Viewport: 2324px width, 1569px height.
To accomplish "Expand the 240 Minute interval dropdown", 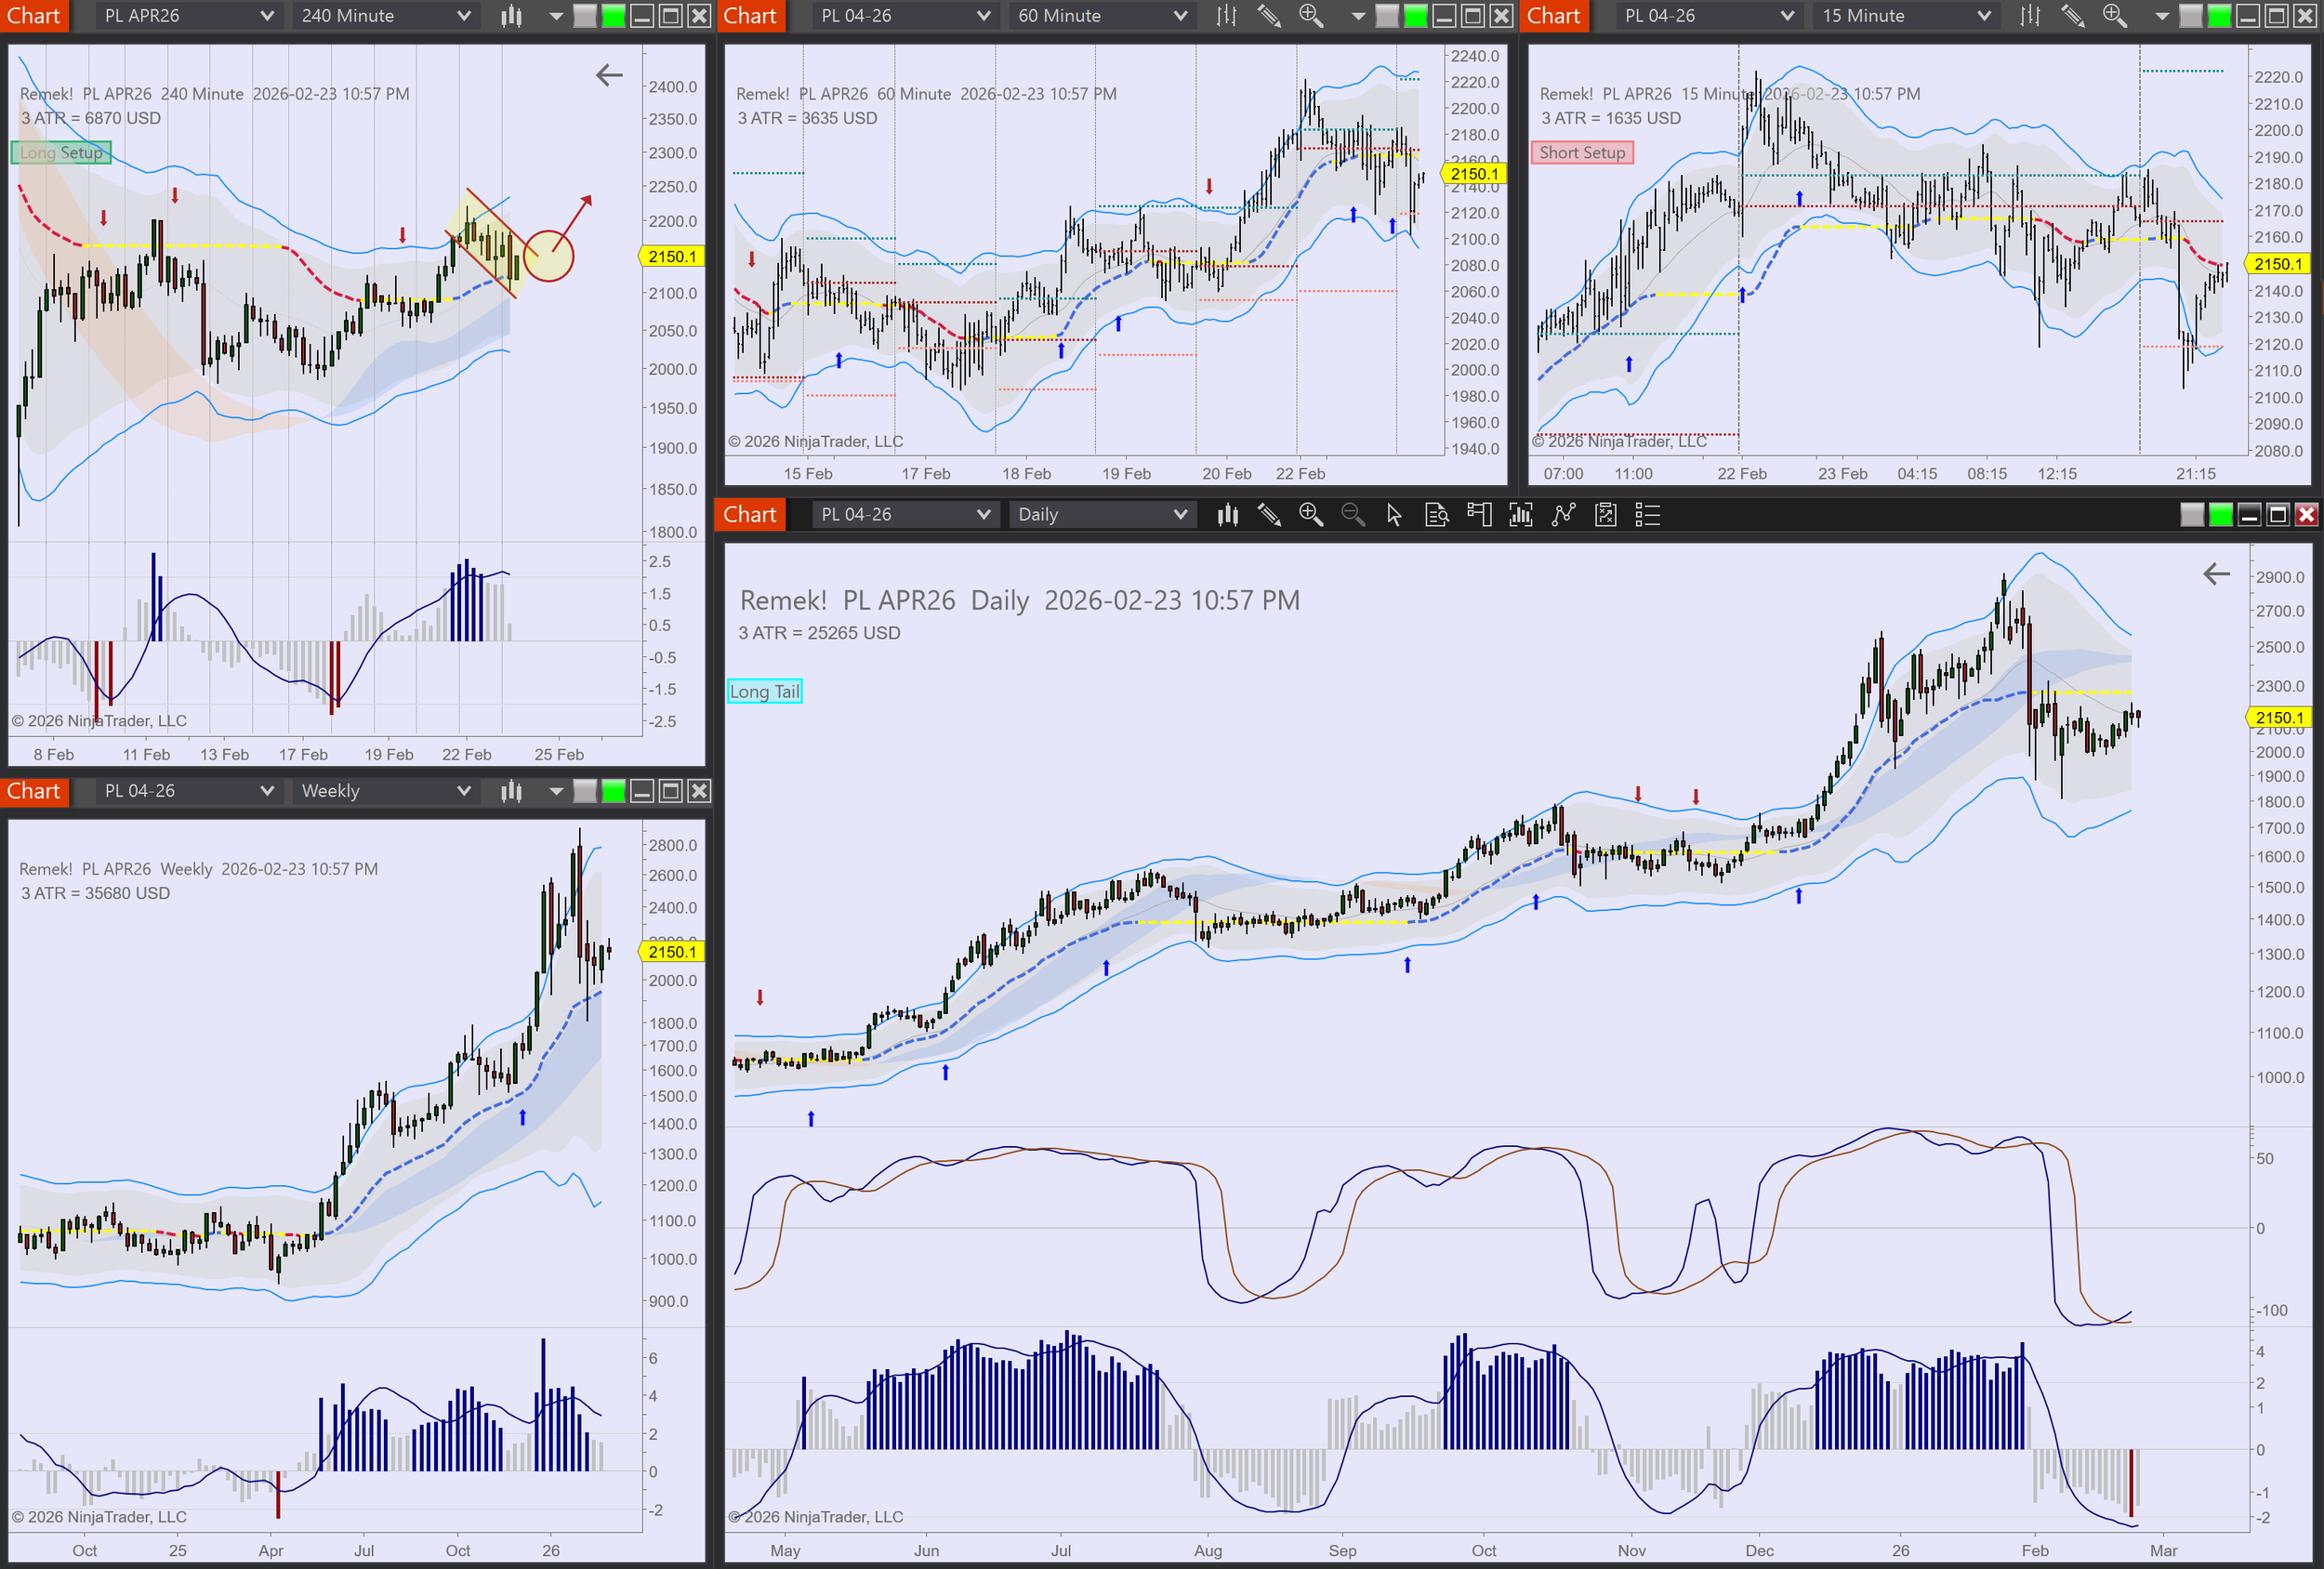I will pyautogui.click(x=463, y=16).
